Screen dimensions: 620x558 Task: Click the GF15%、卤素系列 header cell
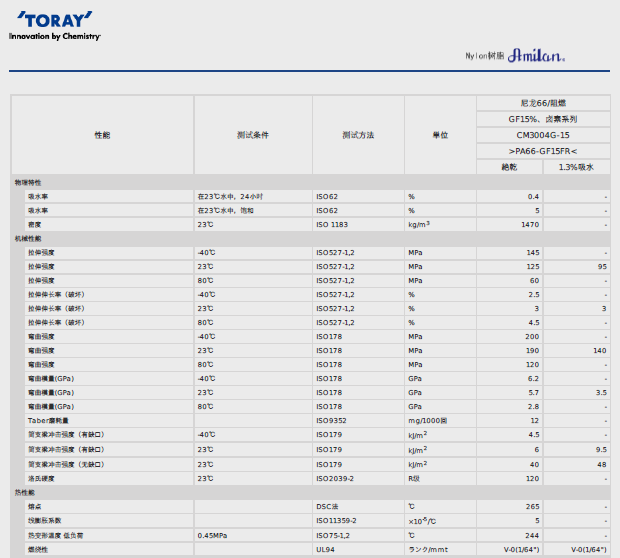(543, 119)
